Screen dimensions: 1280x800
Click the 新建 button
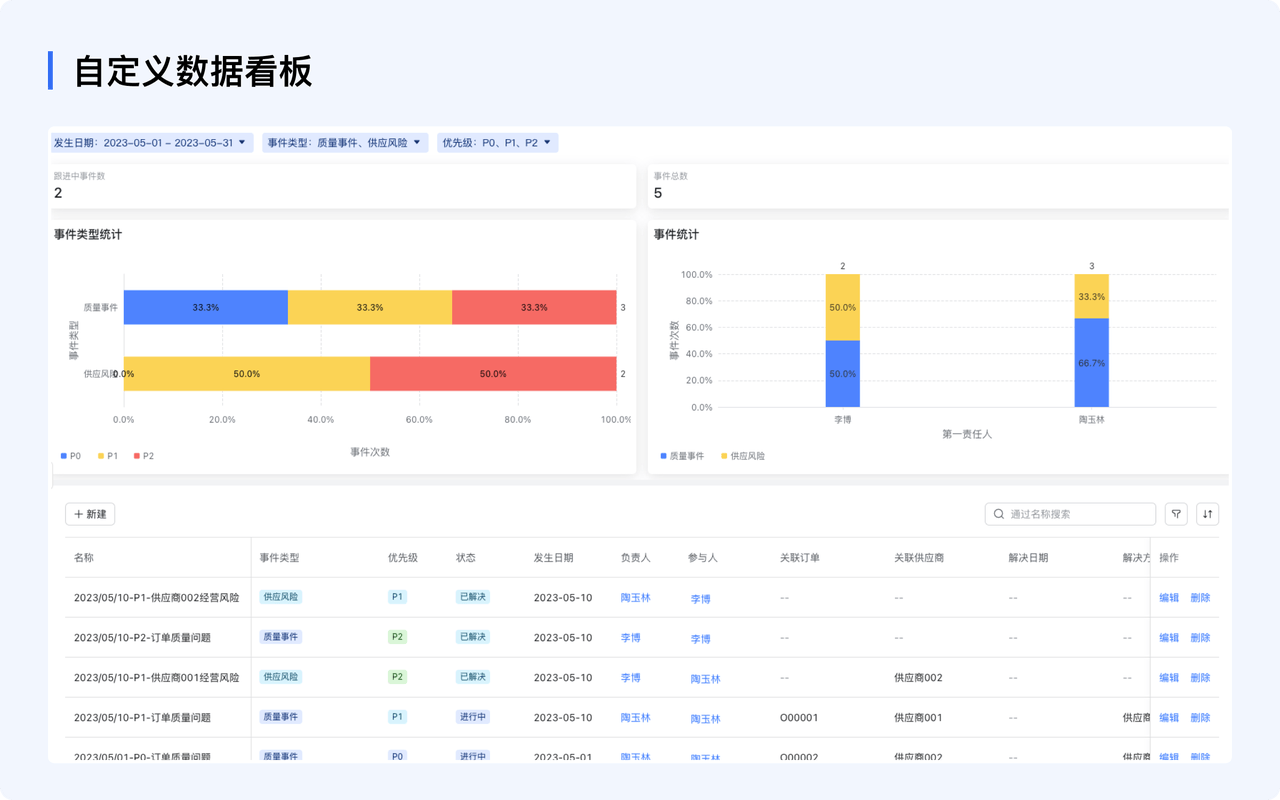[90, 514]
